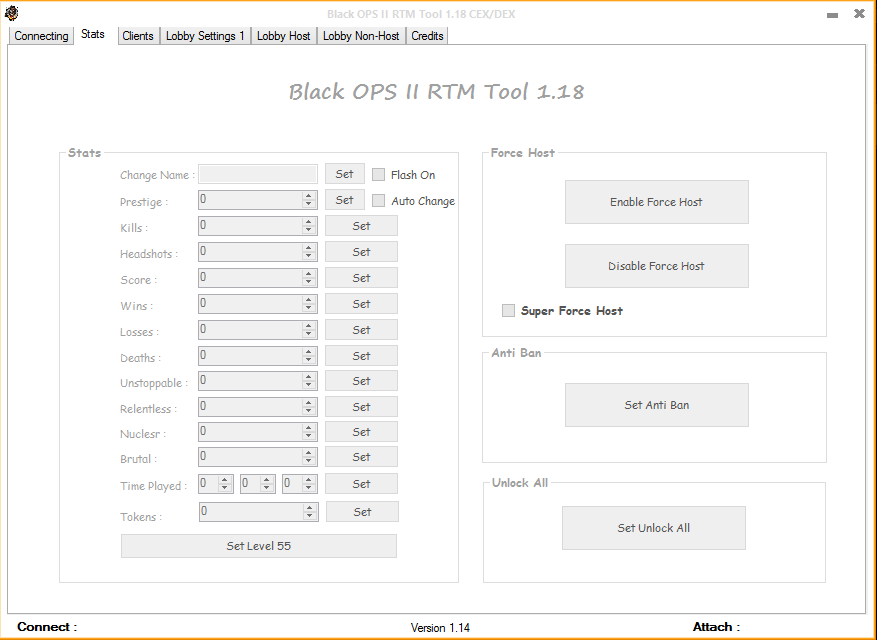
Task: Close the RTM Tool window
Action: [859, 14]
